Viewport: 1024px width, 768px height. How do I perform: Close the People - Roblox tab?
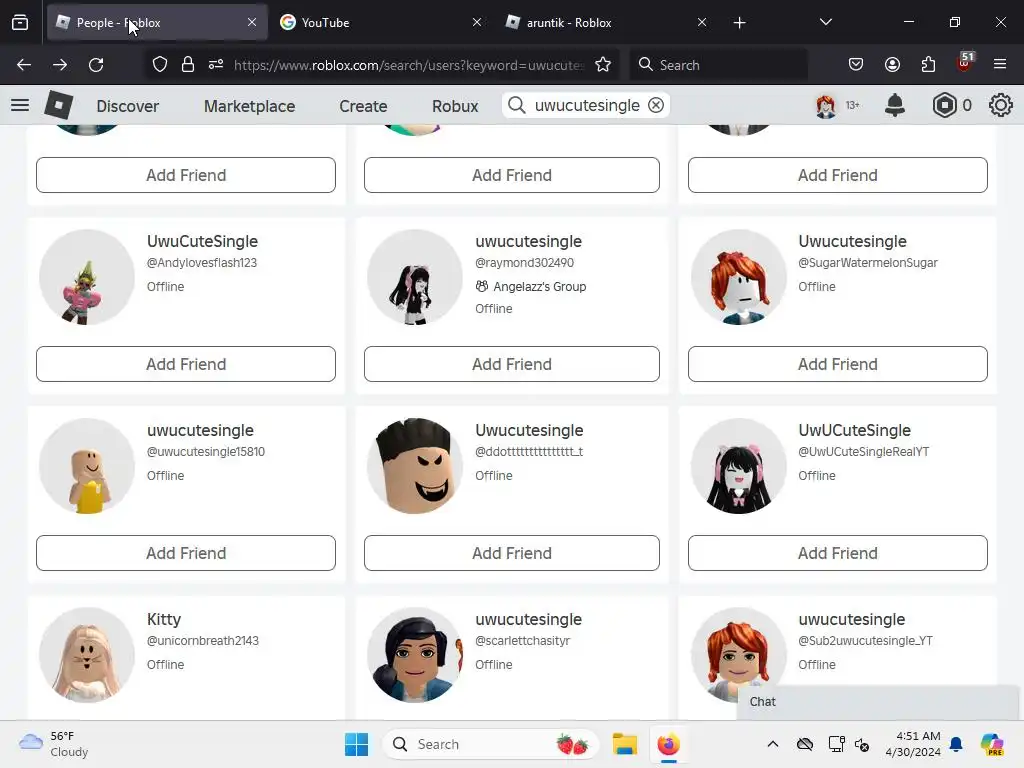click(x=252, y=22)
